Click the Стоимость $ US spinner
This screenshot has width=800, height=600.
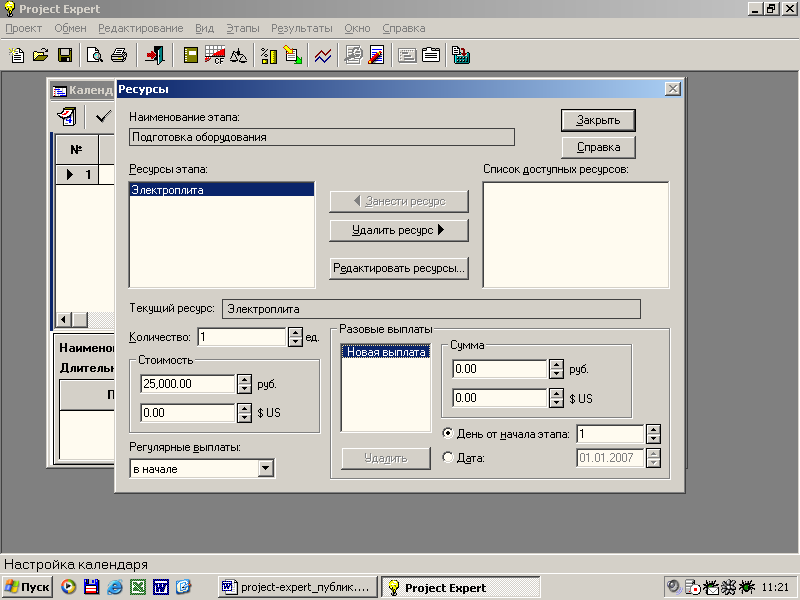[x=244, y=413]
